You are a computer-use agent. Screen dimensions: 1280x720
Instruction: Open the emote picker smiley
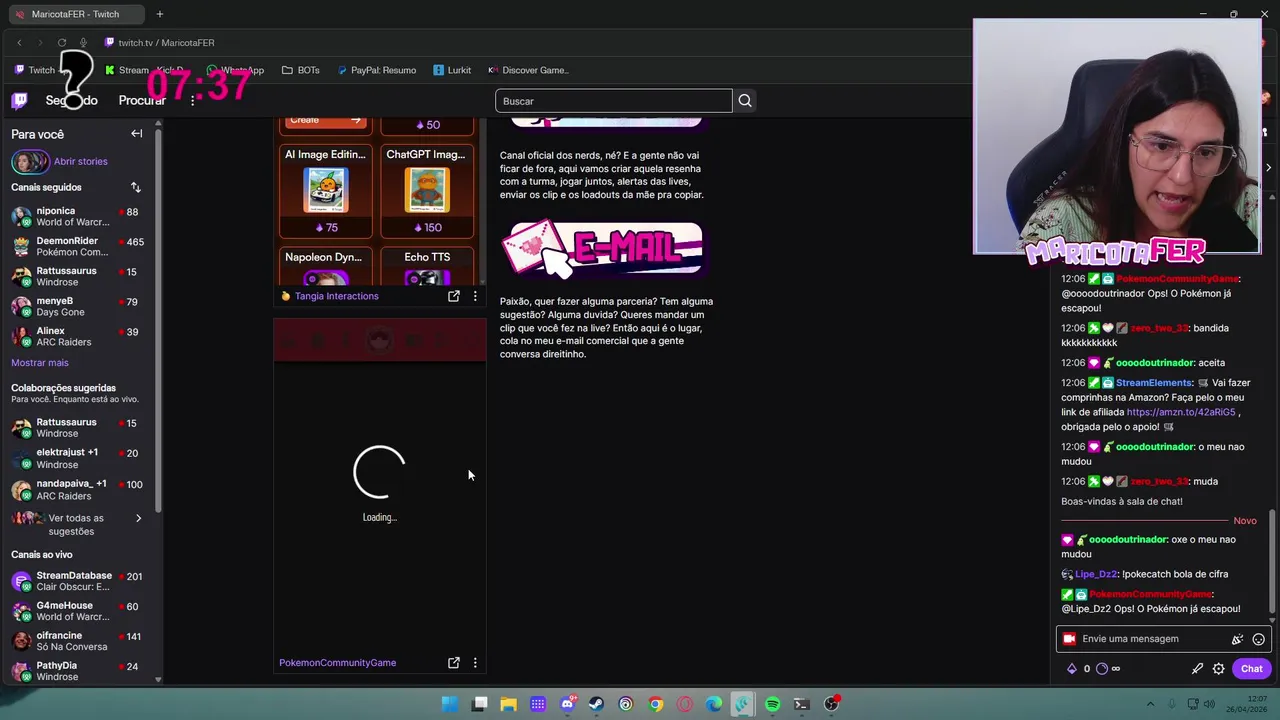coord(1259,639)
